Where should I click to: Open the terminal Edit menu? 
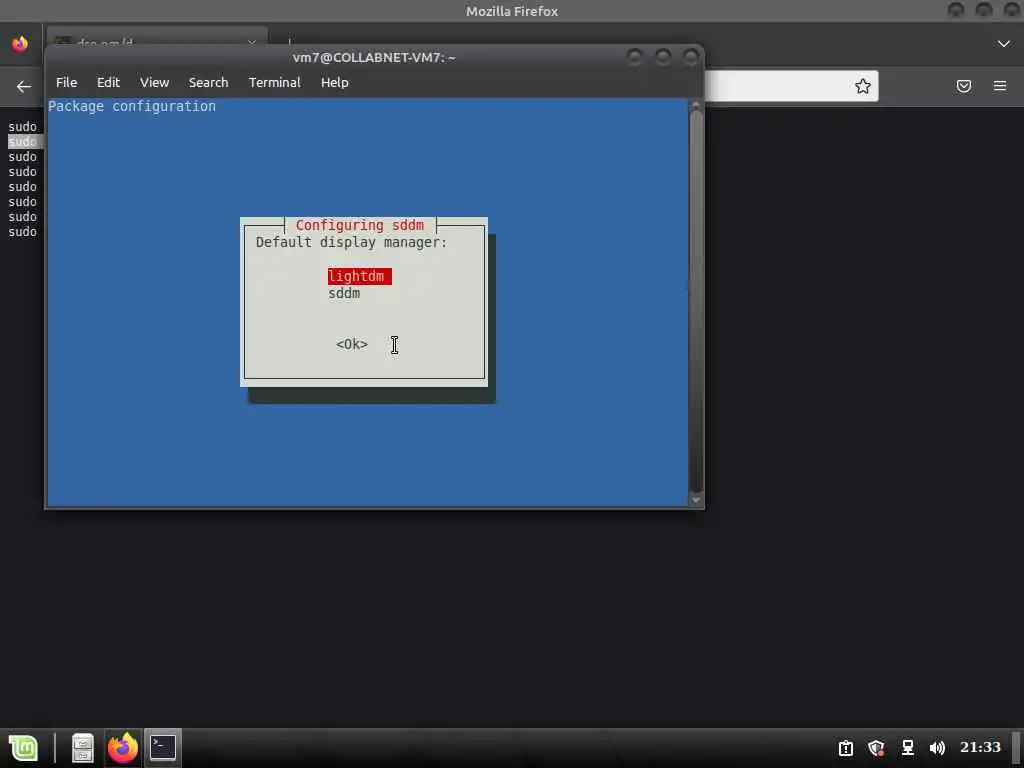click(108, 82)
